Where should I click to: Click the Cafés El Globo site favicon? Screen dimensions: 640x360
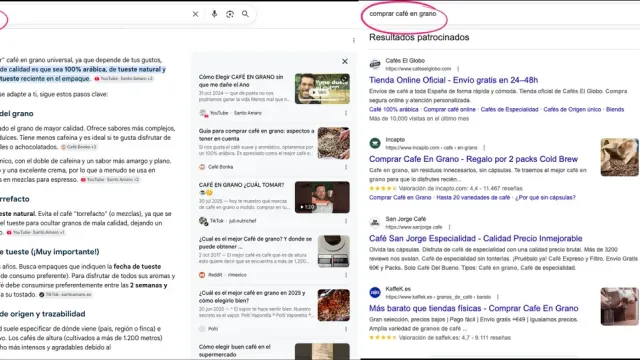[375, 64]
